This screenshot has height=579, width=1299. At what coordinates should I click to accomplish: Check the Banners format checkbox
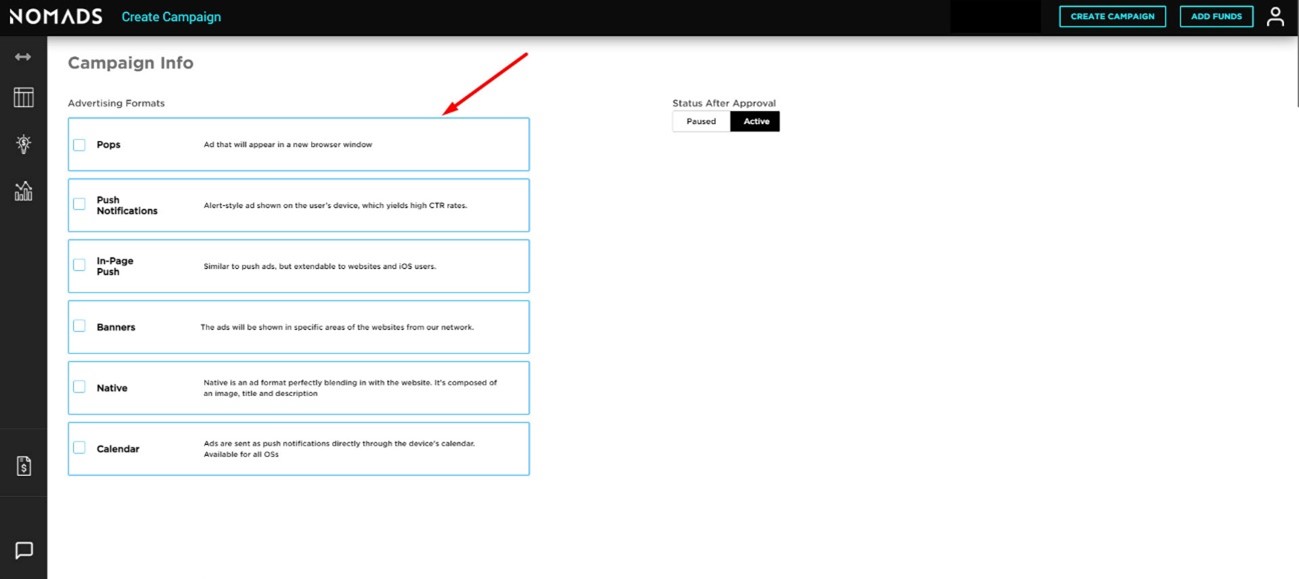79,326
